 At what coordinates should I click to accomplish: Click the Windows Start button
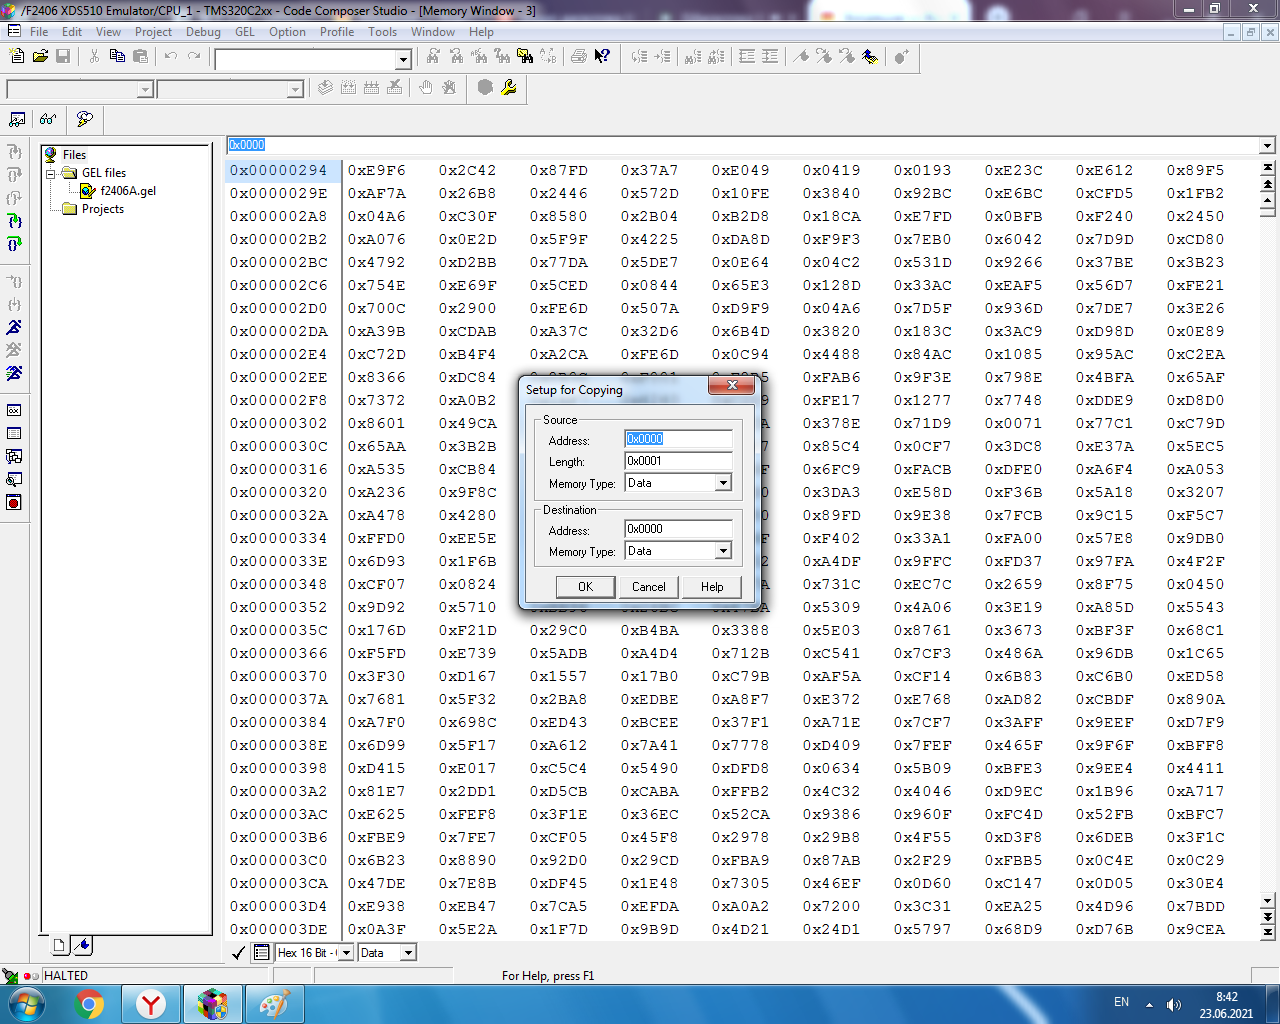(x=27, y=1004)
